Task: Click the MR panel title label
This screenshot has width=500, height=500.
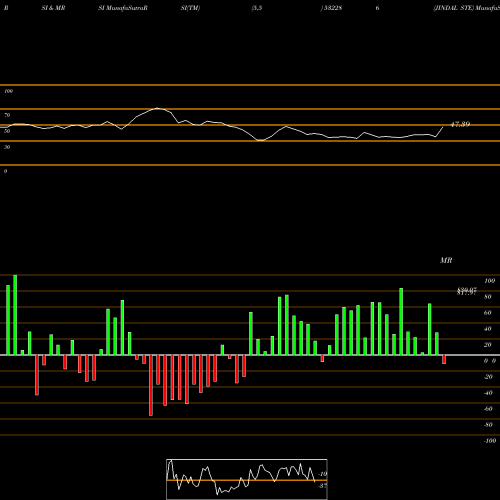Action: pyautogui.click(x=446, y=260)
